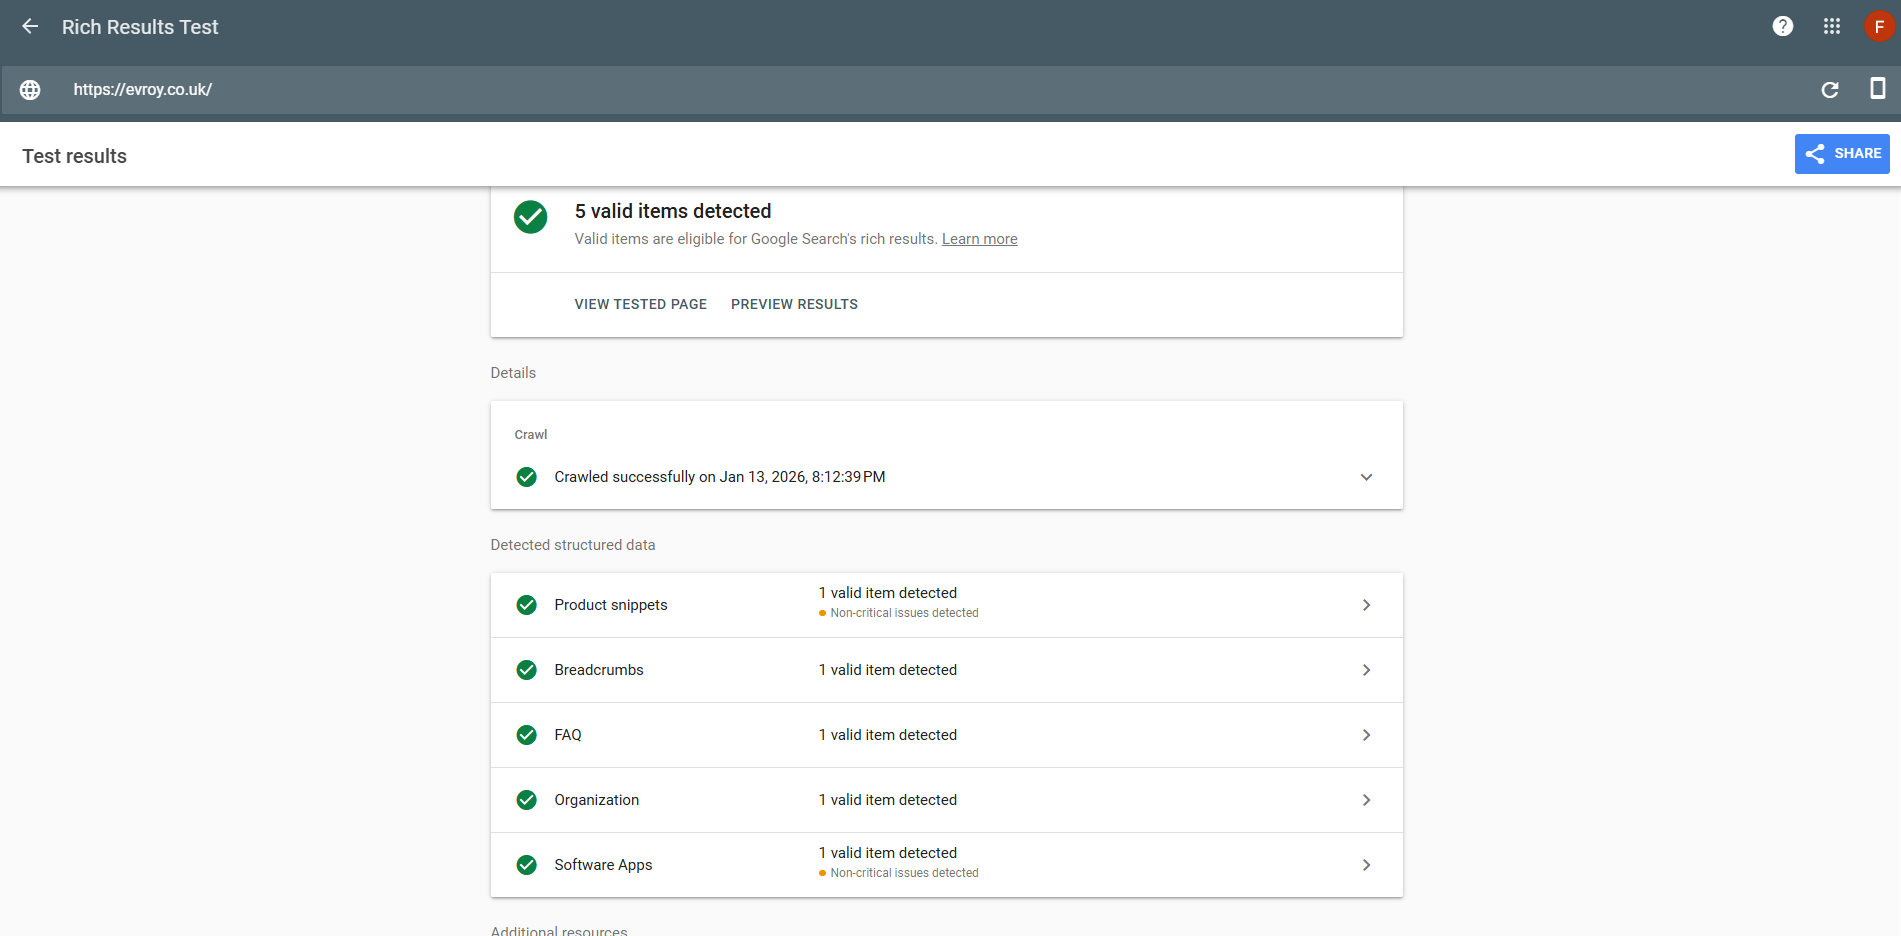Open the help menu
The image size is (1901, 936).
[1782, 26]
